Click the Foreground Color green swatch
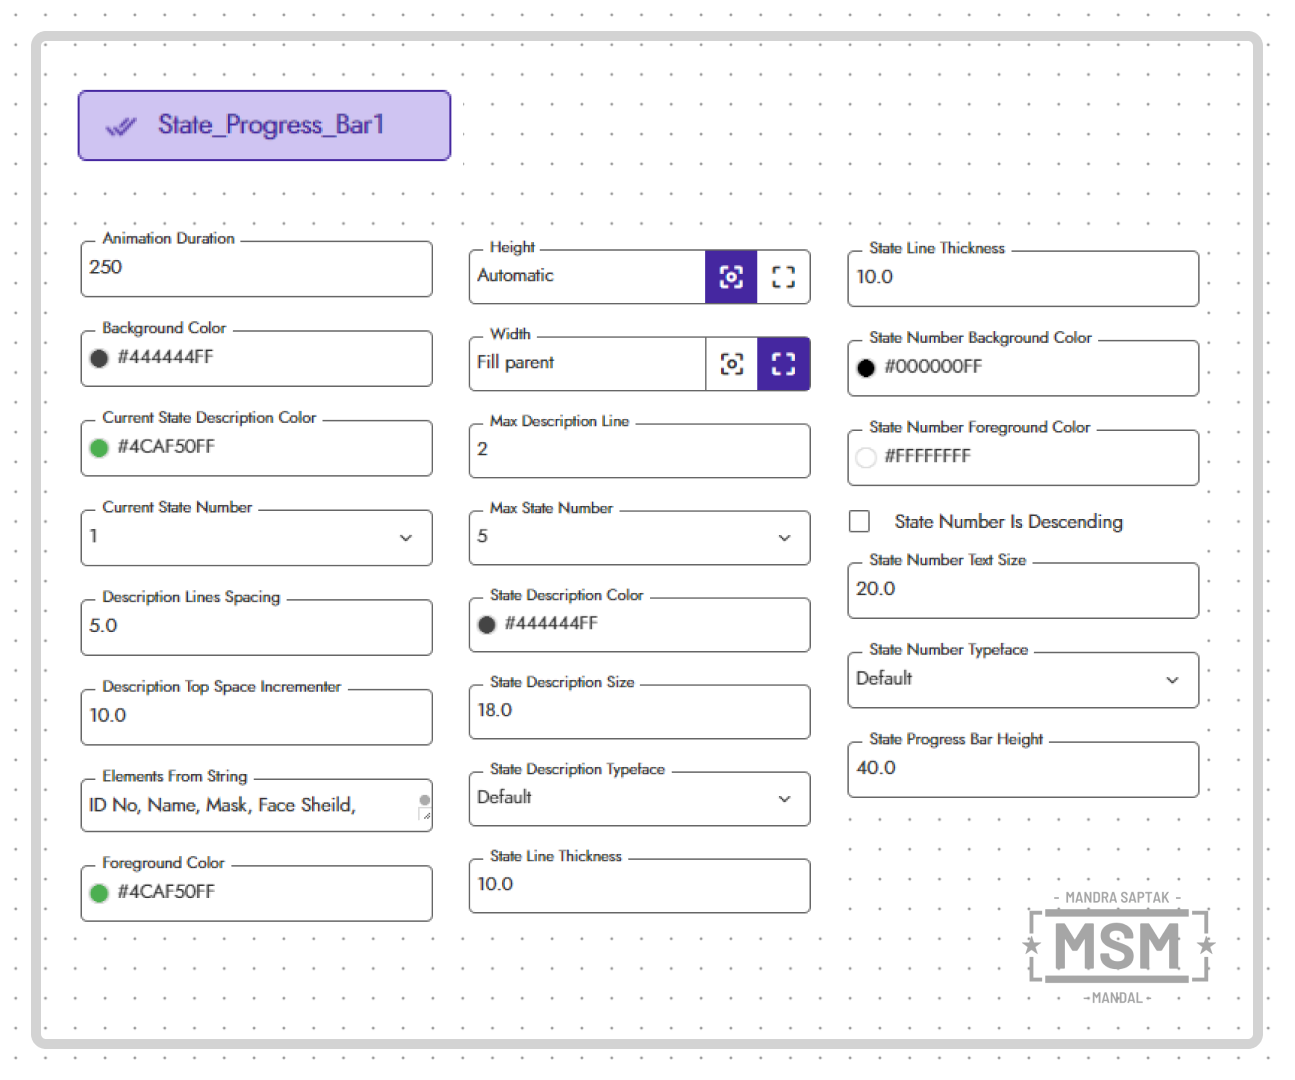 (99, 893)
